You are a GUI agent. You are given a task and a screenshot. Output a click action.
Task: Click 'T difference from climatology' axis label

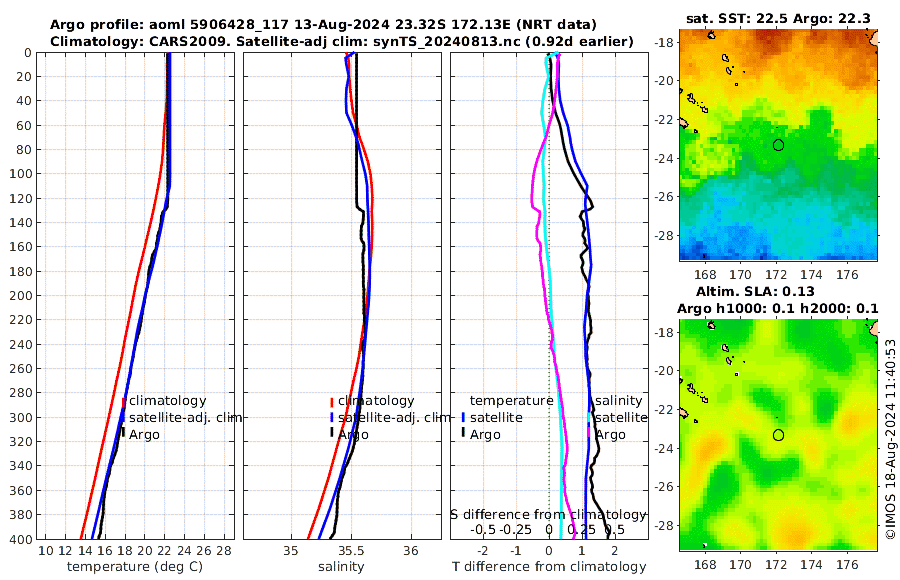click(x=549, y=567)
